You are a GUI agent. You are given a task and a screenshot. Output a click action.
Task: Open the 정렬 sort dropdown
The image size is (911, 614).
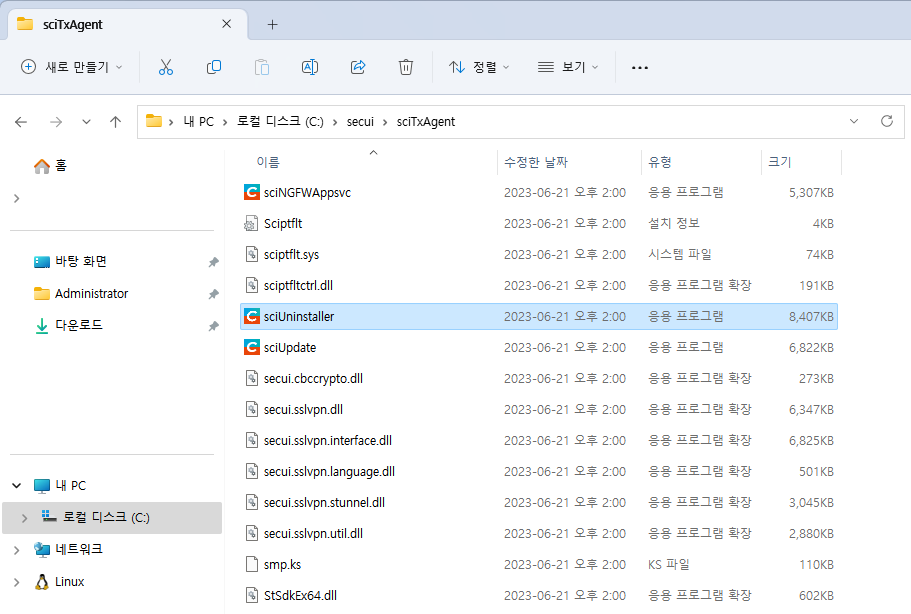479,67
